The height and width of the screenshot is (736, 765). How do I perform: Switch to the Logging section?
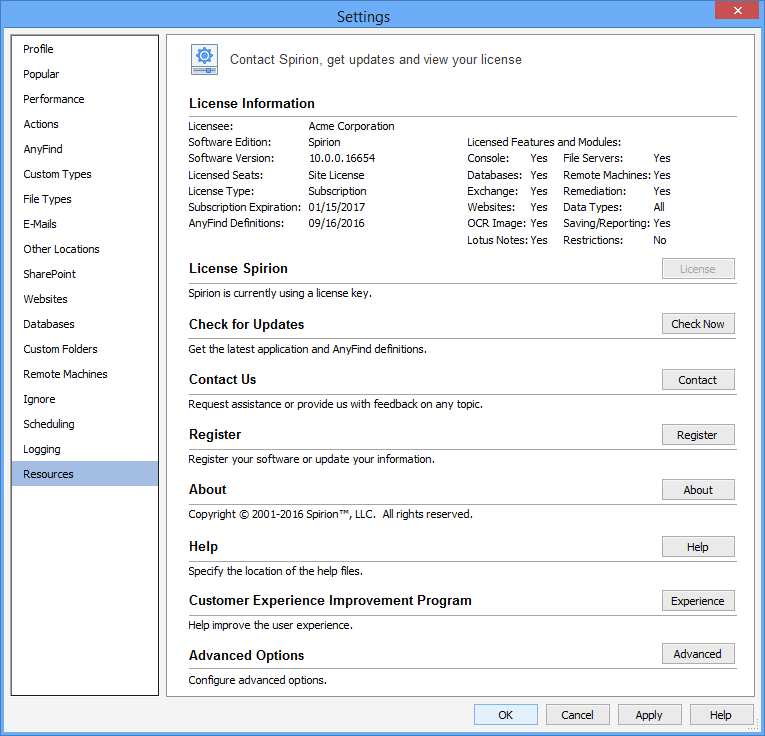[x=42, y=449]
